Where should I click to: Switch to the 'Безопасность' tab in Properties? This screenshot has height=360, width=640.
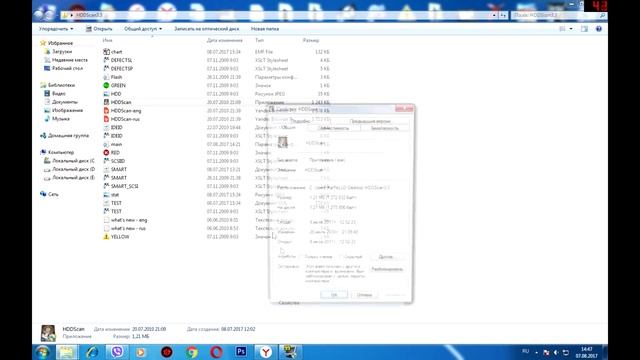384,128
